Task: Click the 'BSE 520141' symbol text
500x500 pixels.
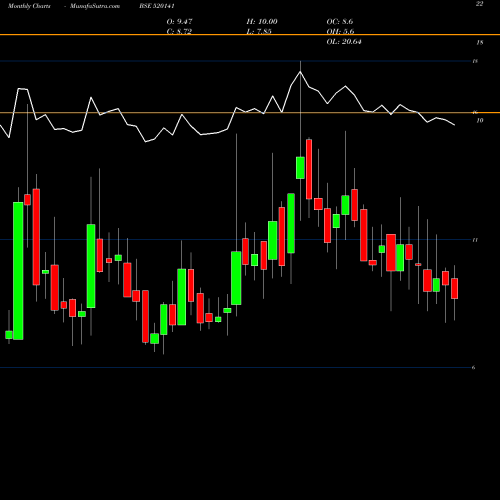Action: click(x=157, y=6)
